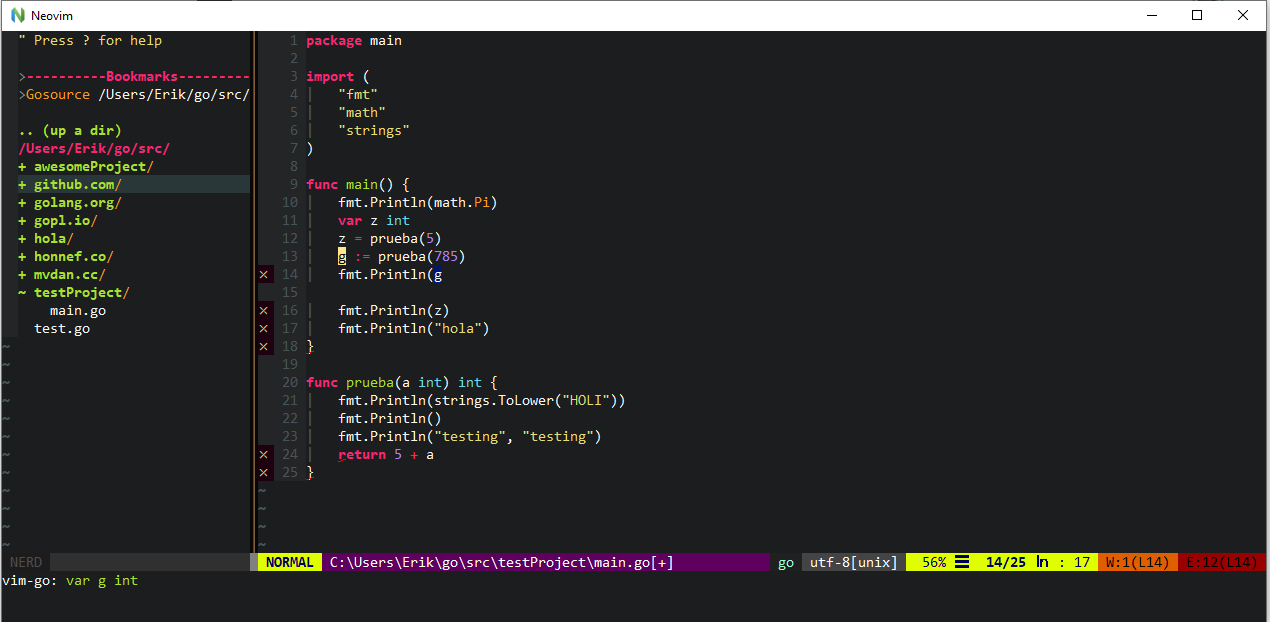This screenshot has width=1270, height=622.
Task: Click the W:1(L14) warning indicator
Action: [1137, 561]
